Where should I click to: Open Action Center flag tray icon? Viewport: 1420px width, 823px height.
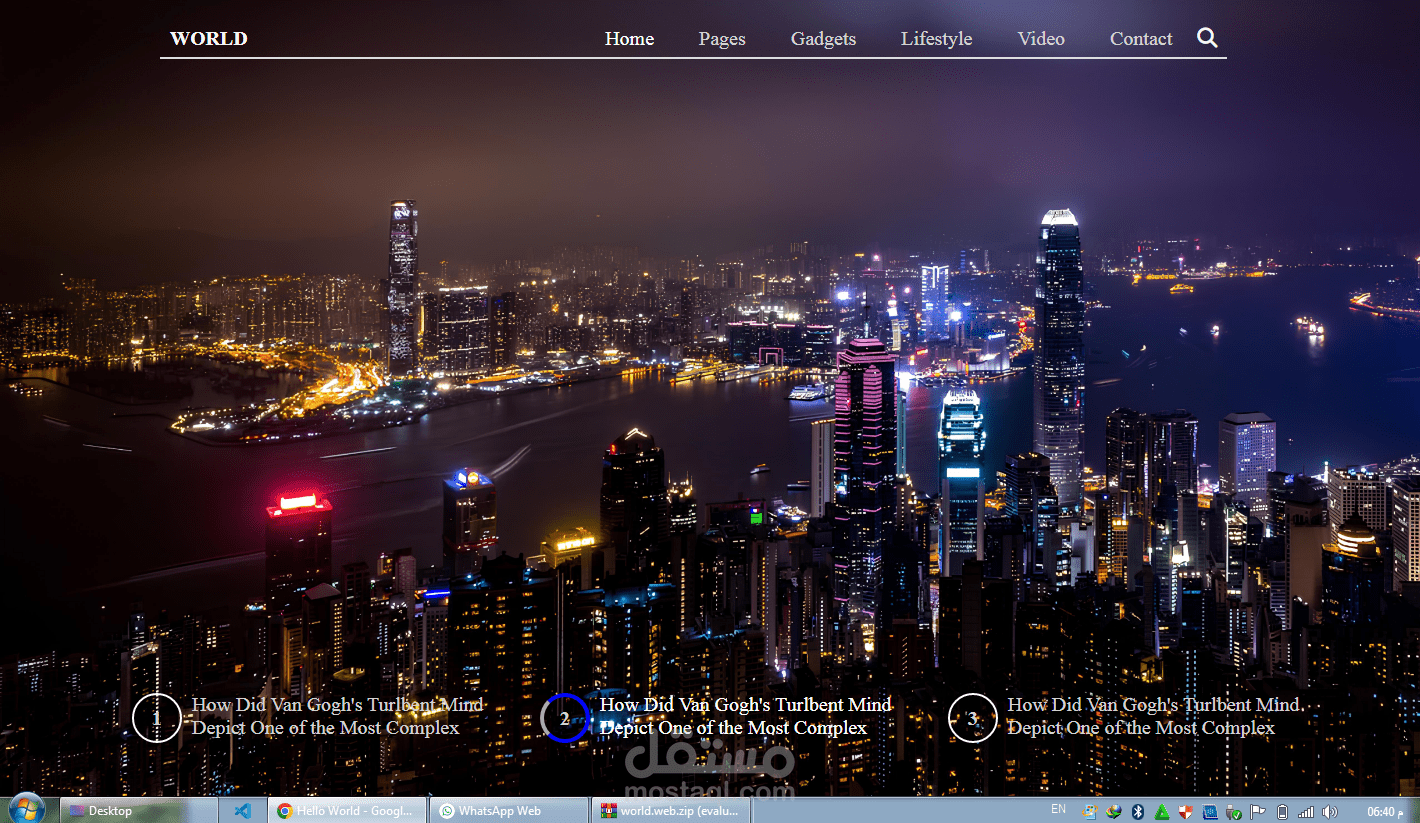pyautogui.click(x=1258, y=811)
